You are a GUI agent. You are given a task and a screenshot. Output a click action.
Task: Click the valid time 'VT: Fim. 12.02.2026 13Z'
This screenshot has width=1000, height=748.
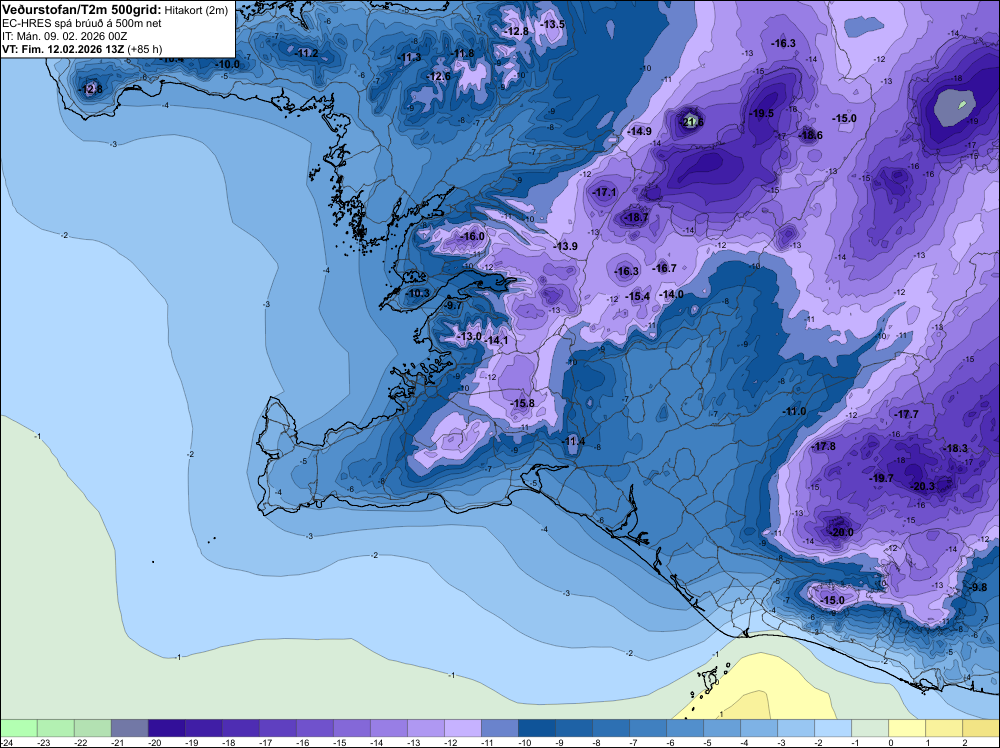tap(62, 49)
